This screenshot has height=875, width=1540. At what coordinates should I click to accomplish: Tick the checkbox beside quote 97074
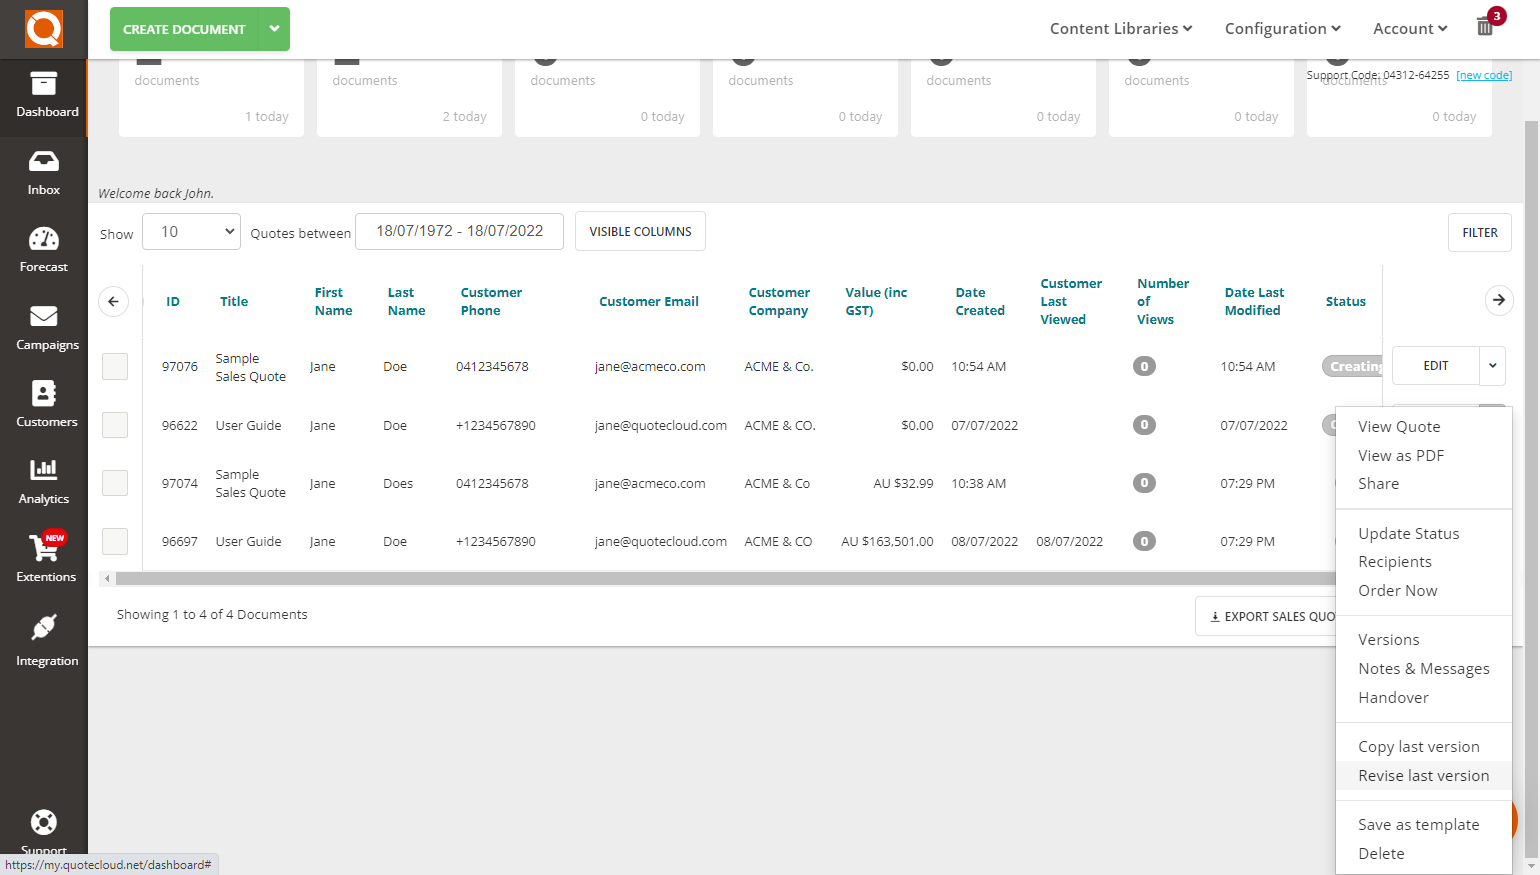(114, 483)
